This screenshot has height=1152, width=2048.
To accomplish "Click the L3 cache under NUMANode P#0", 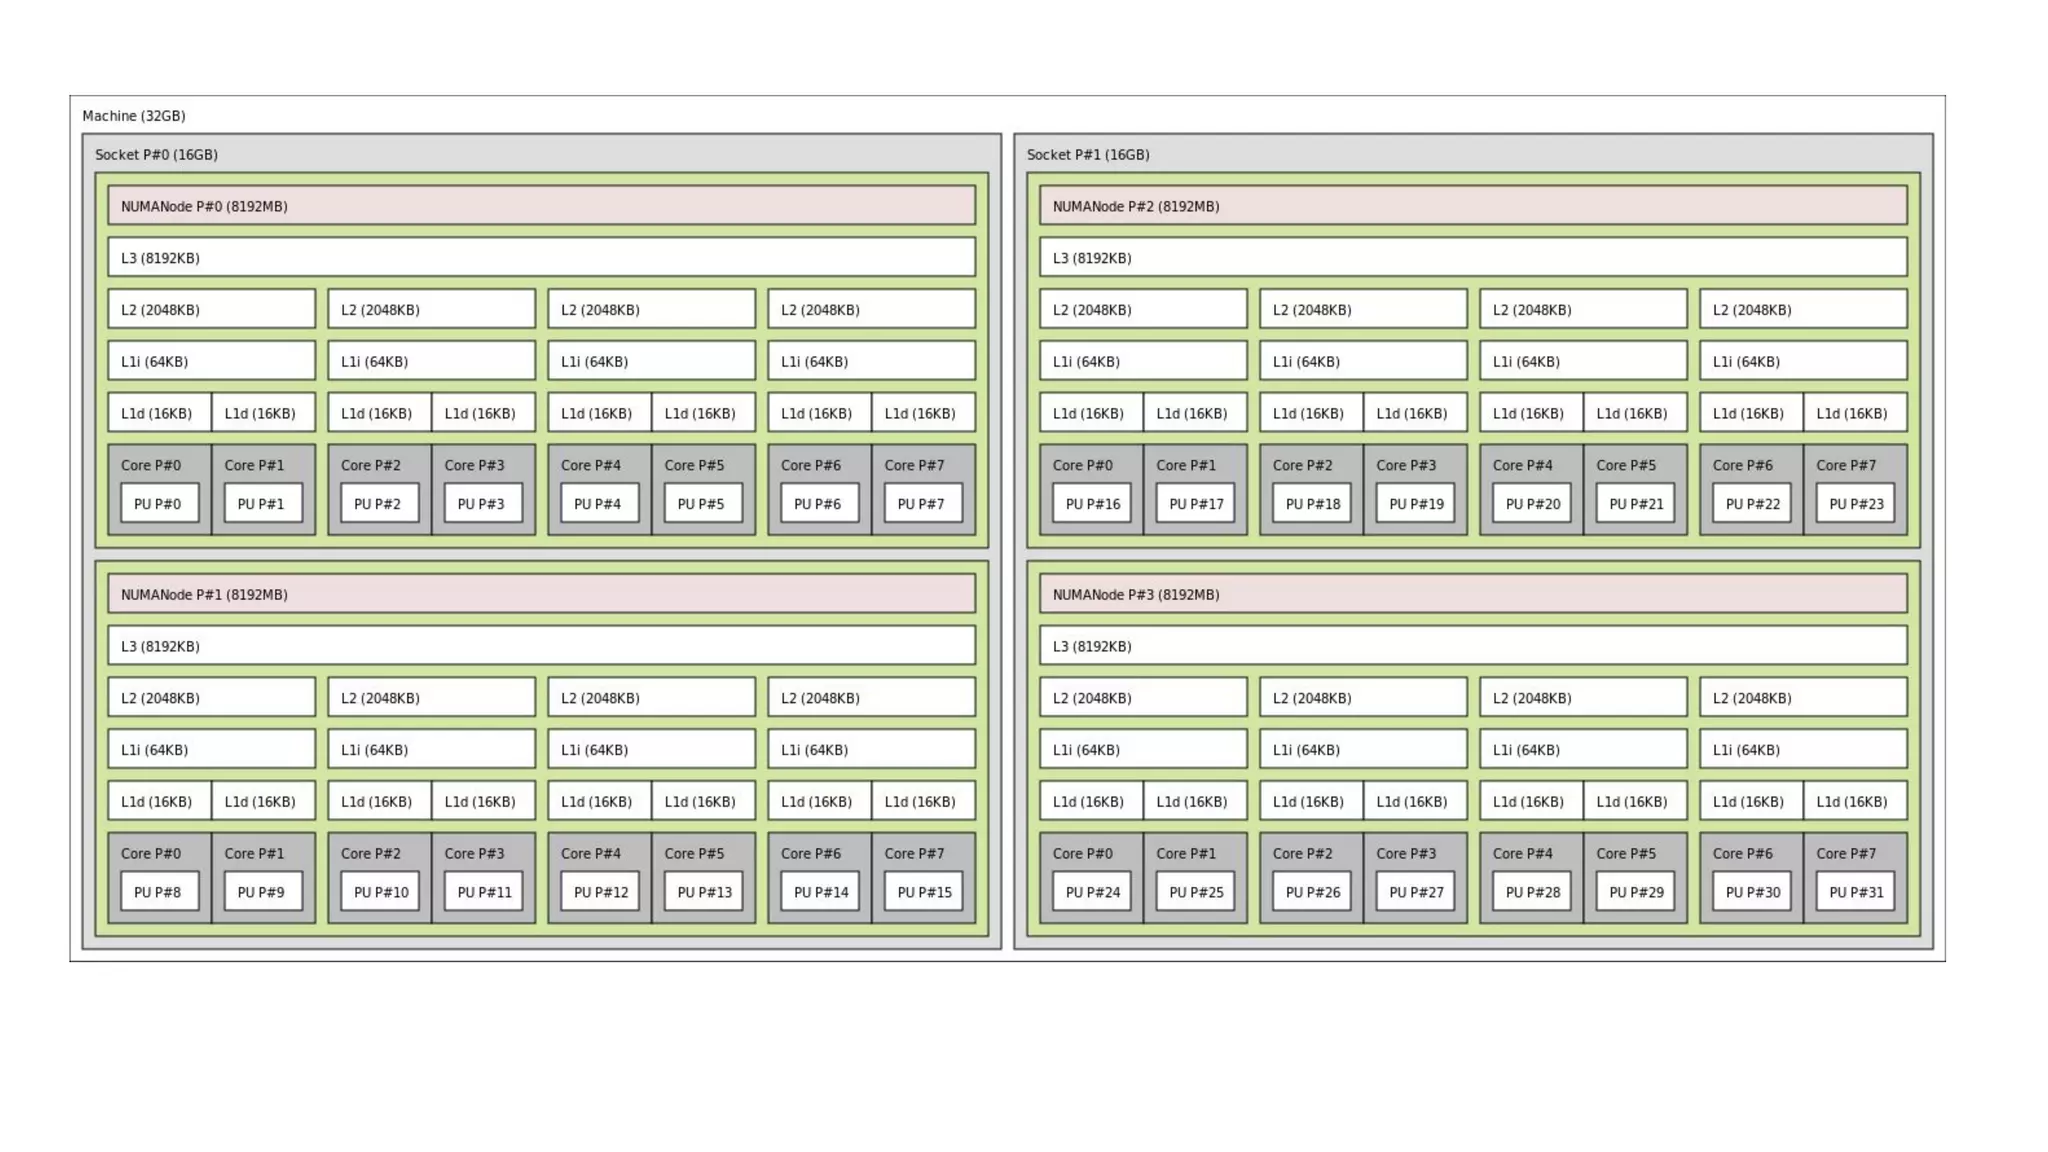I will 541,258.
